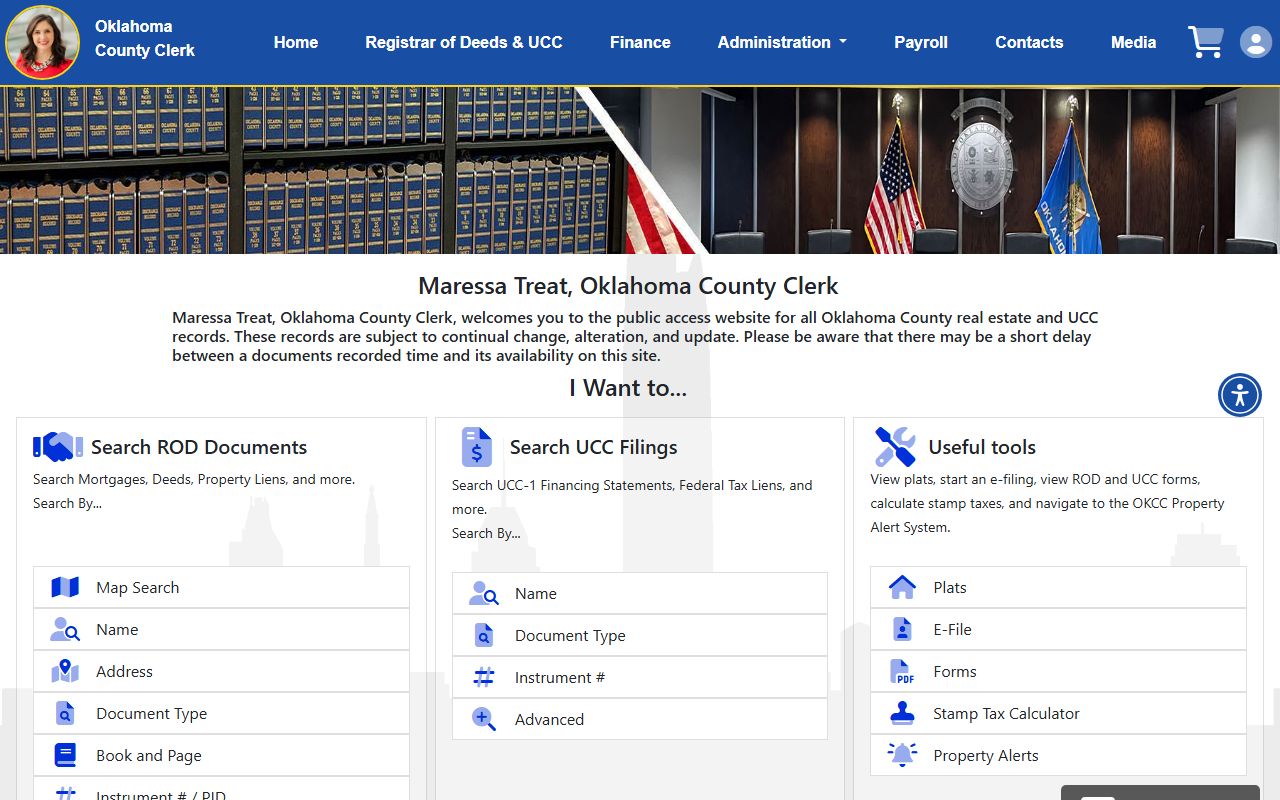This screenshot has height=800, width=1280.
Task: Select Map Search under ROD Documents
Action: pyautogui.click(x=221, y=587)
